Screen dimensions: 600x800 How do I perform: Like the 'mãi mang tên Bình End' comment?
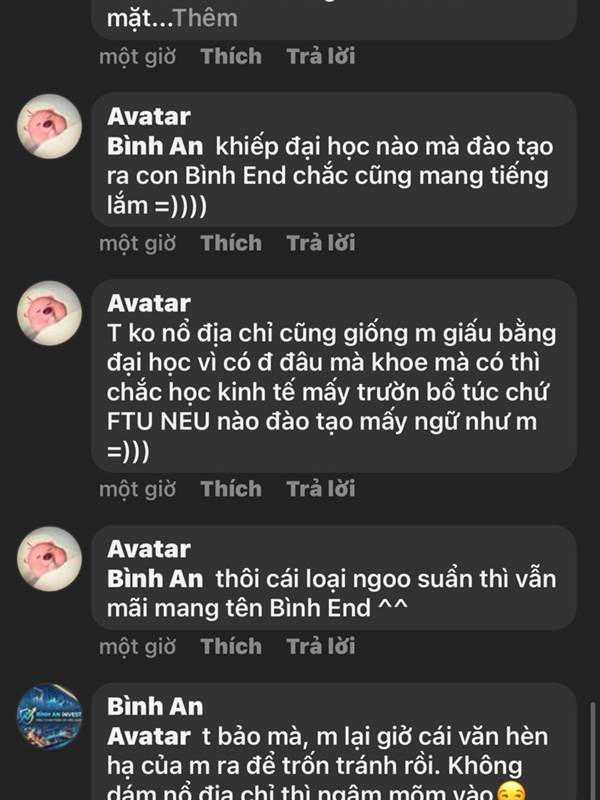pos(231,646)
